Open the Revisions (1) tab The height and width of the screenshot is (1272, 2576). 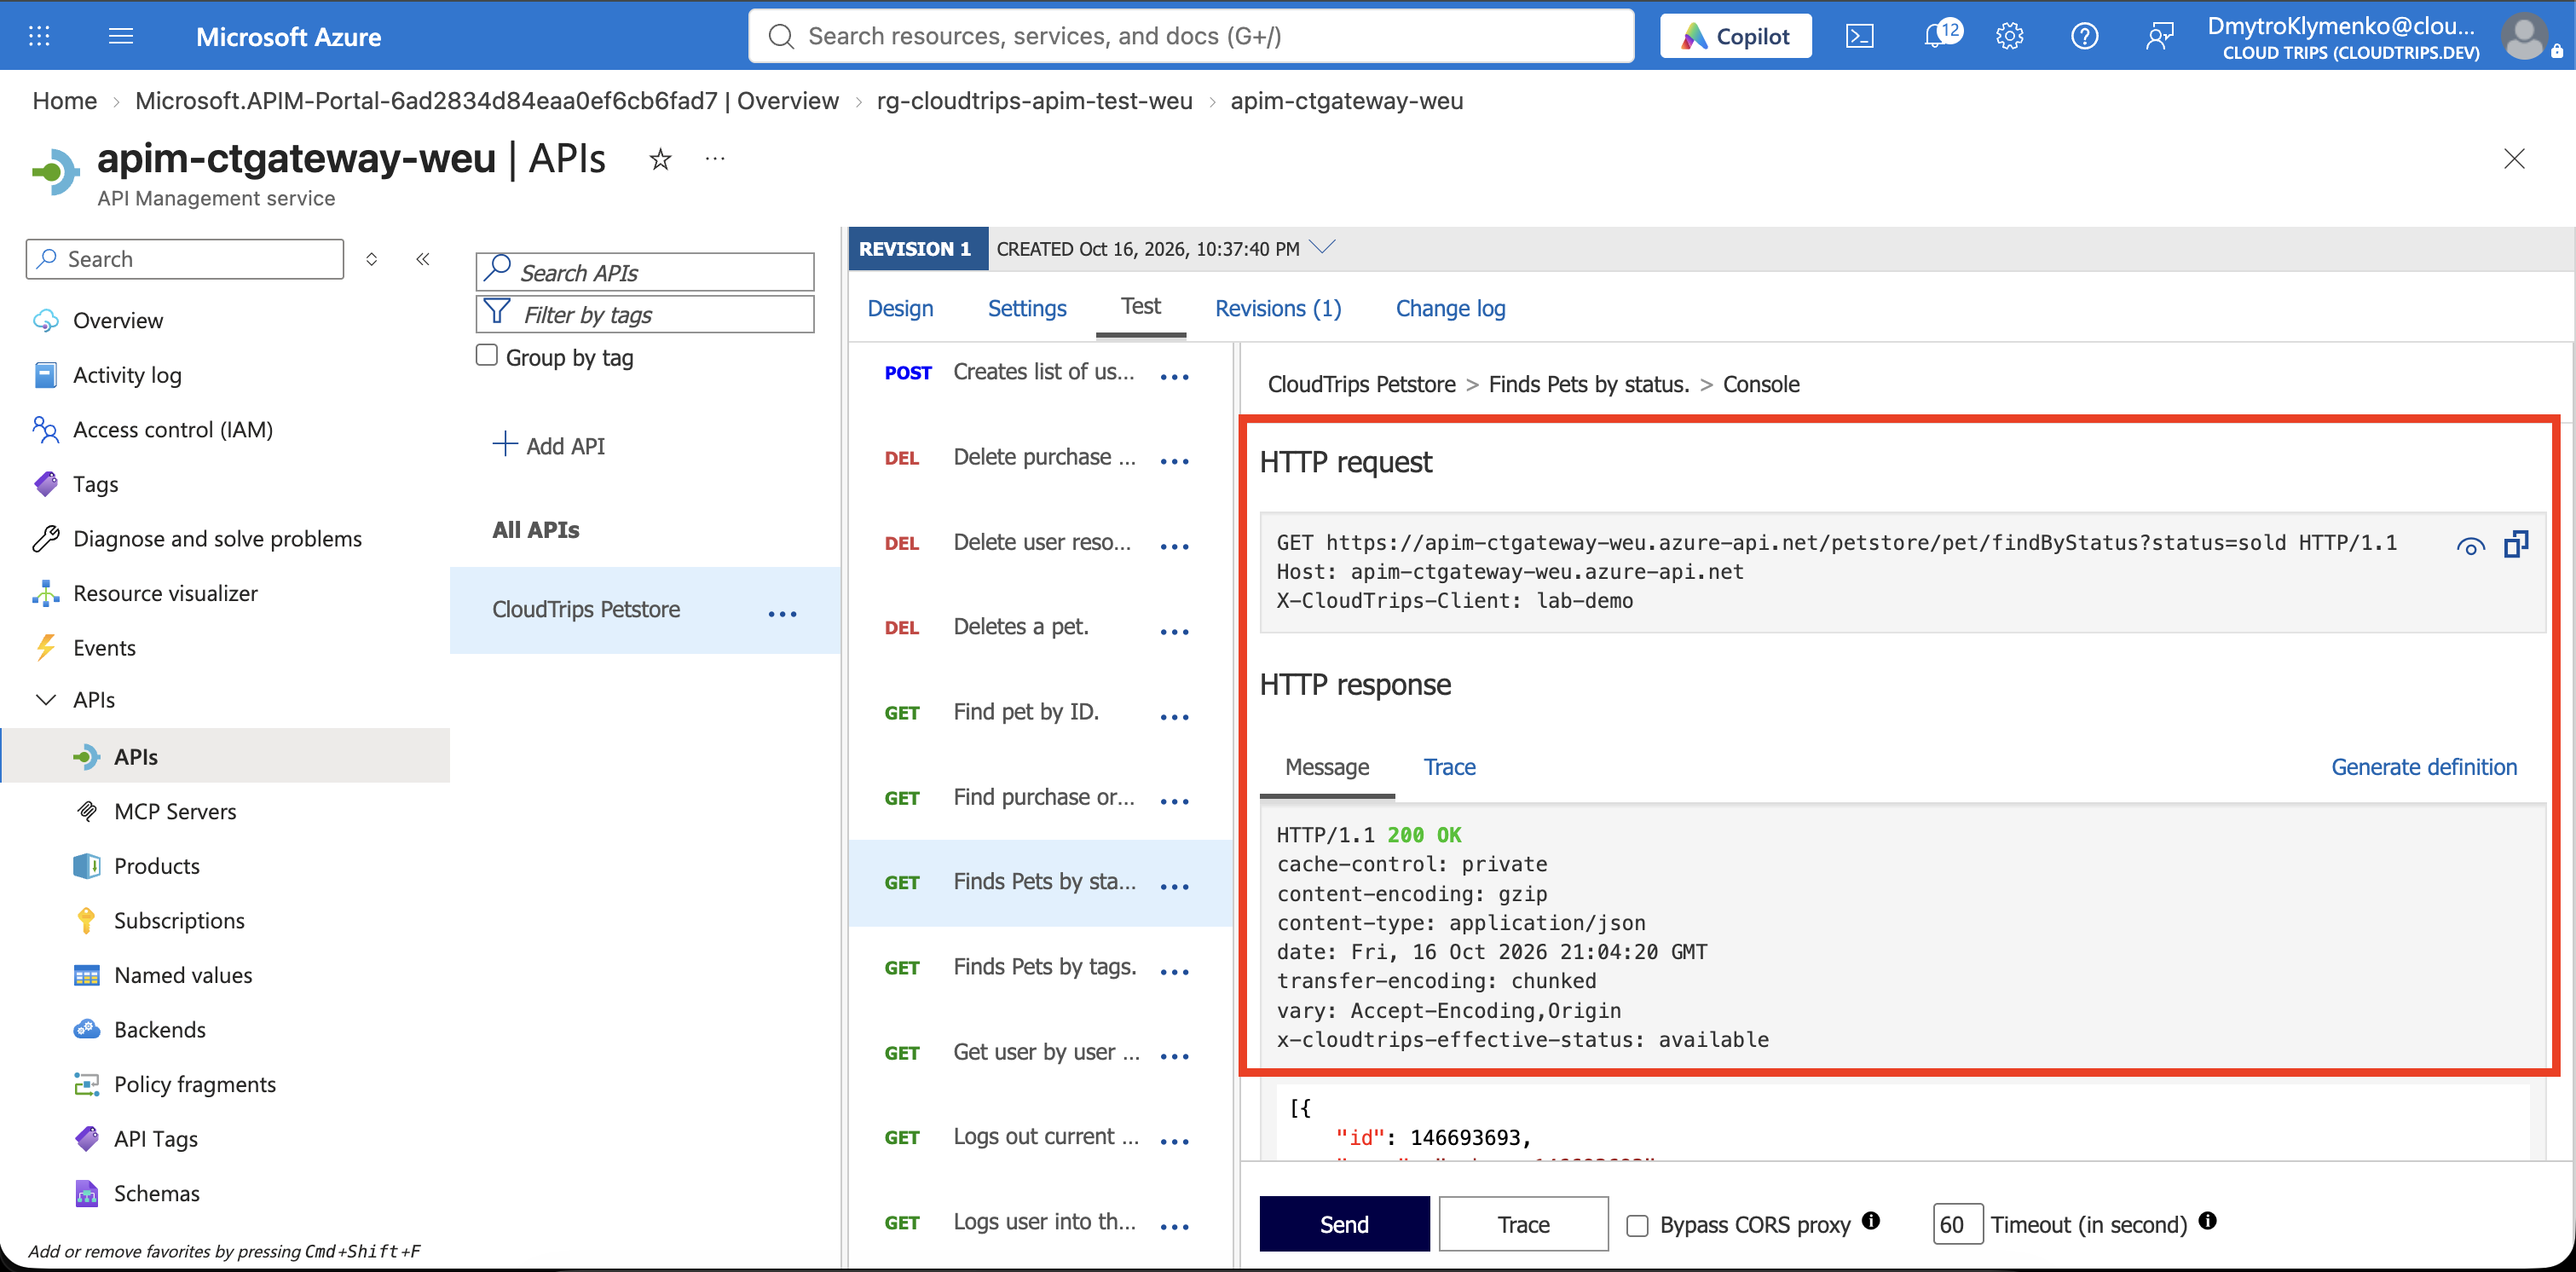click(x=1278, y=308)
